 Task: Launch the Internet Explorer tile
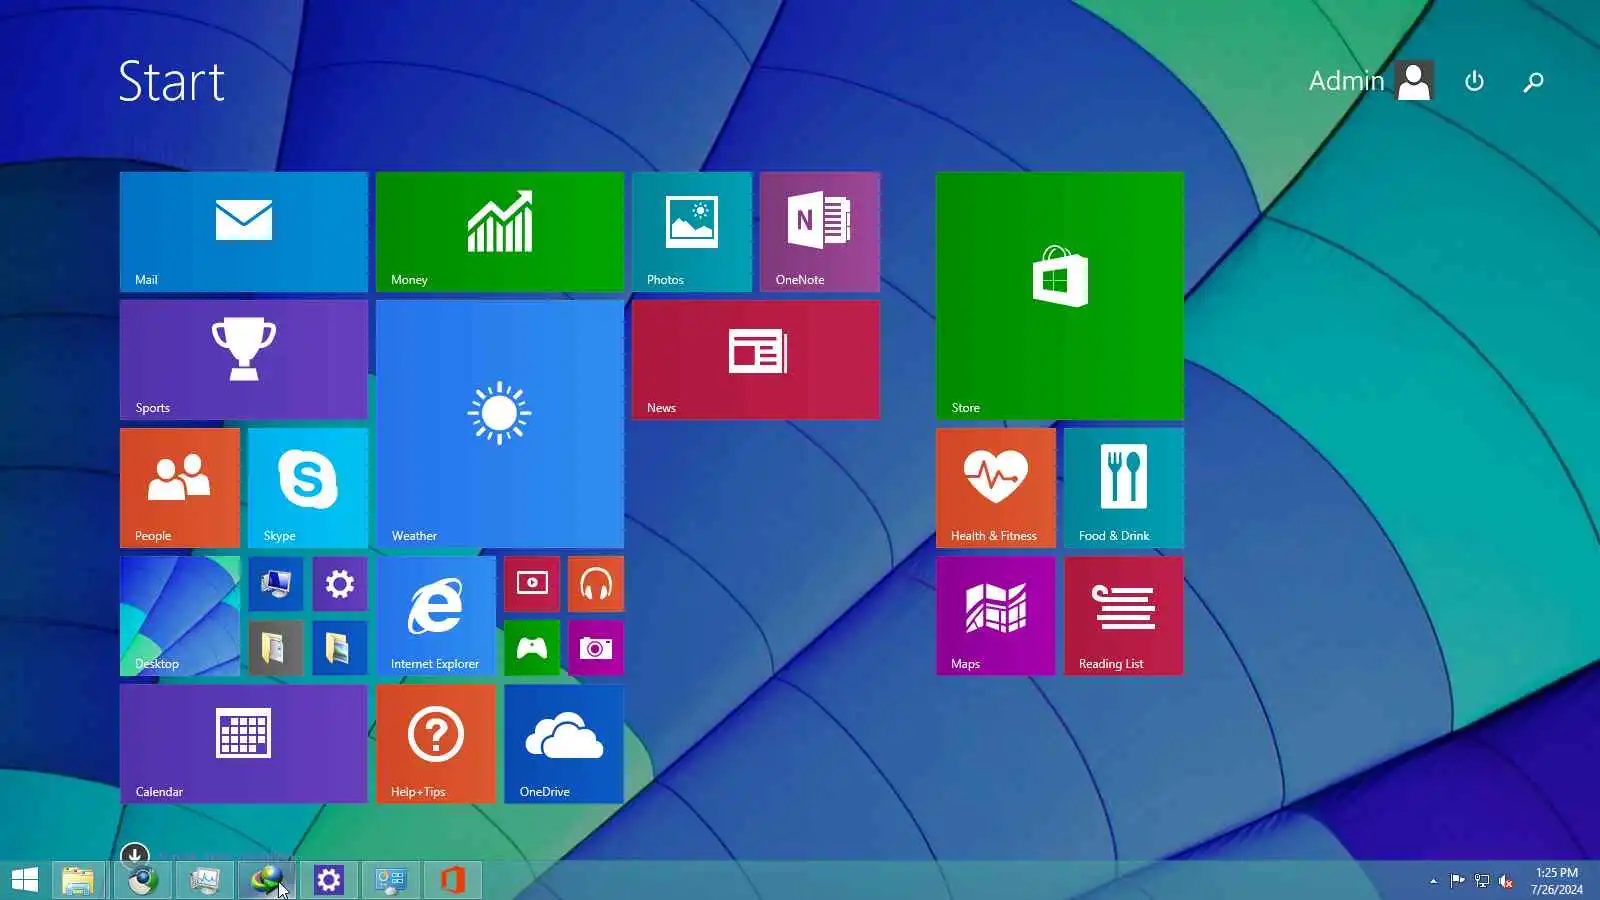click(436, 616)
